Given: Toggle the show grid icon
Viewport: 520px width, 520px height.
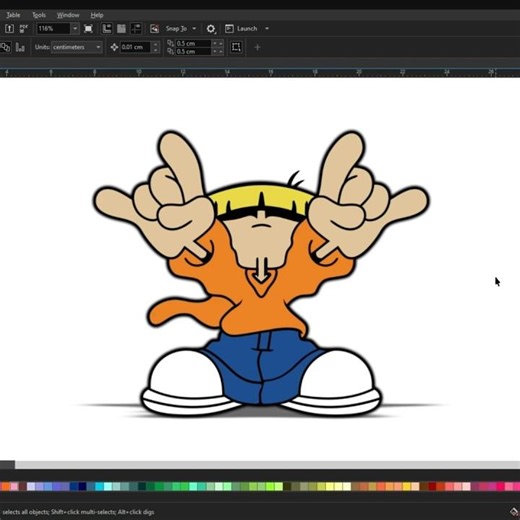Looking at the screenshot, I should click(121, 29).
